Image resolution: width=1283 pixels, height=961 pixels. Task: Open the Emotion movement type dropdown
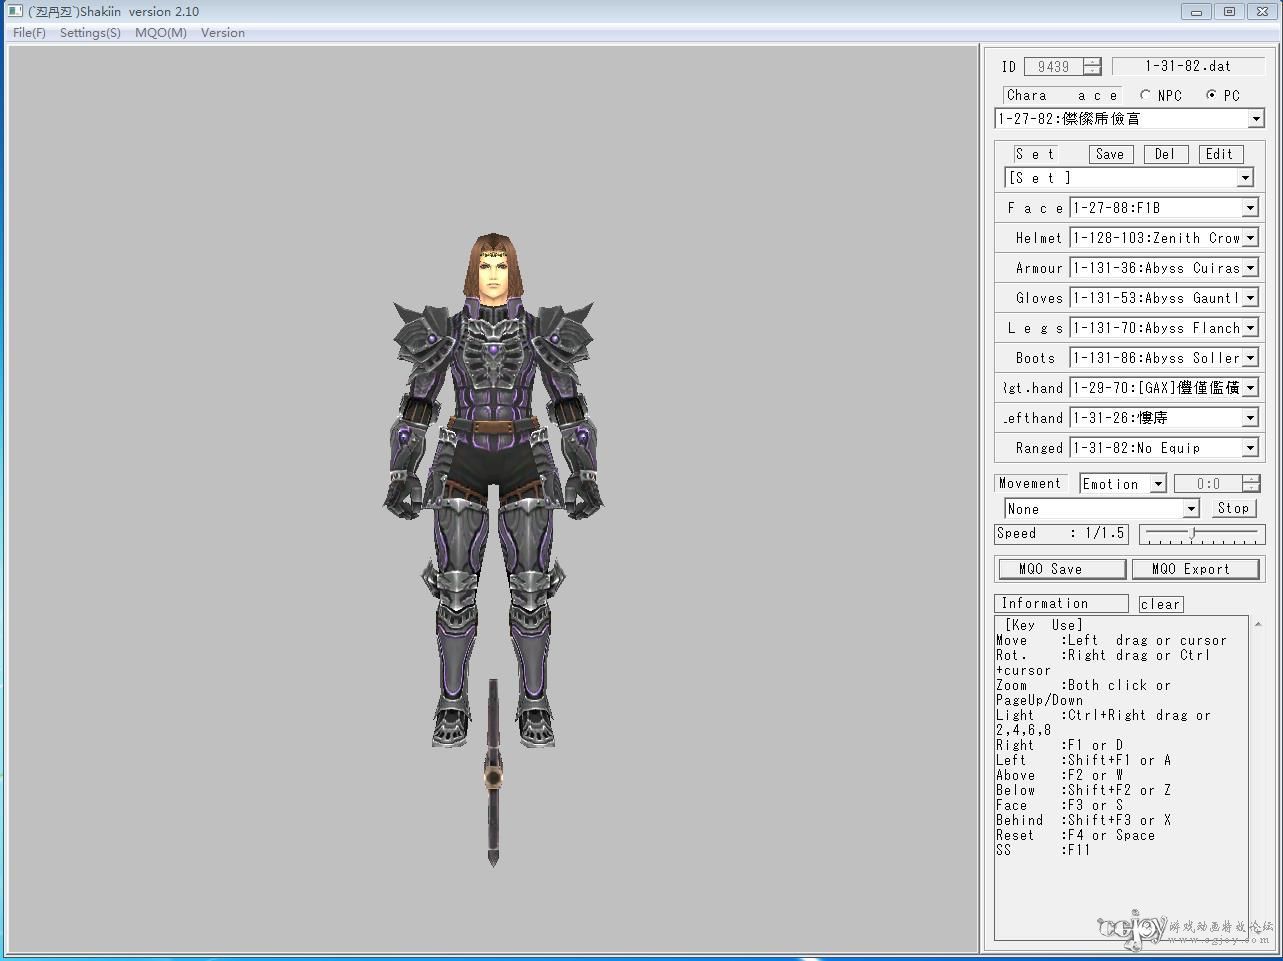[1158, 484]
